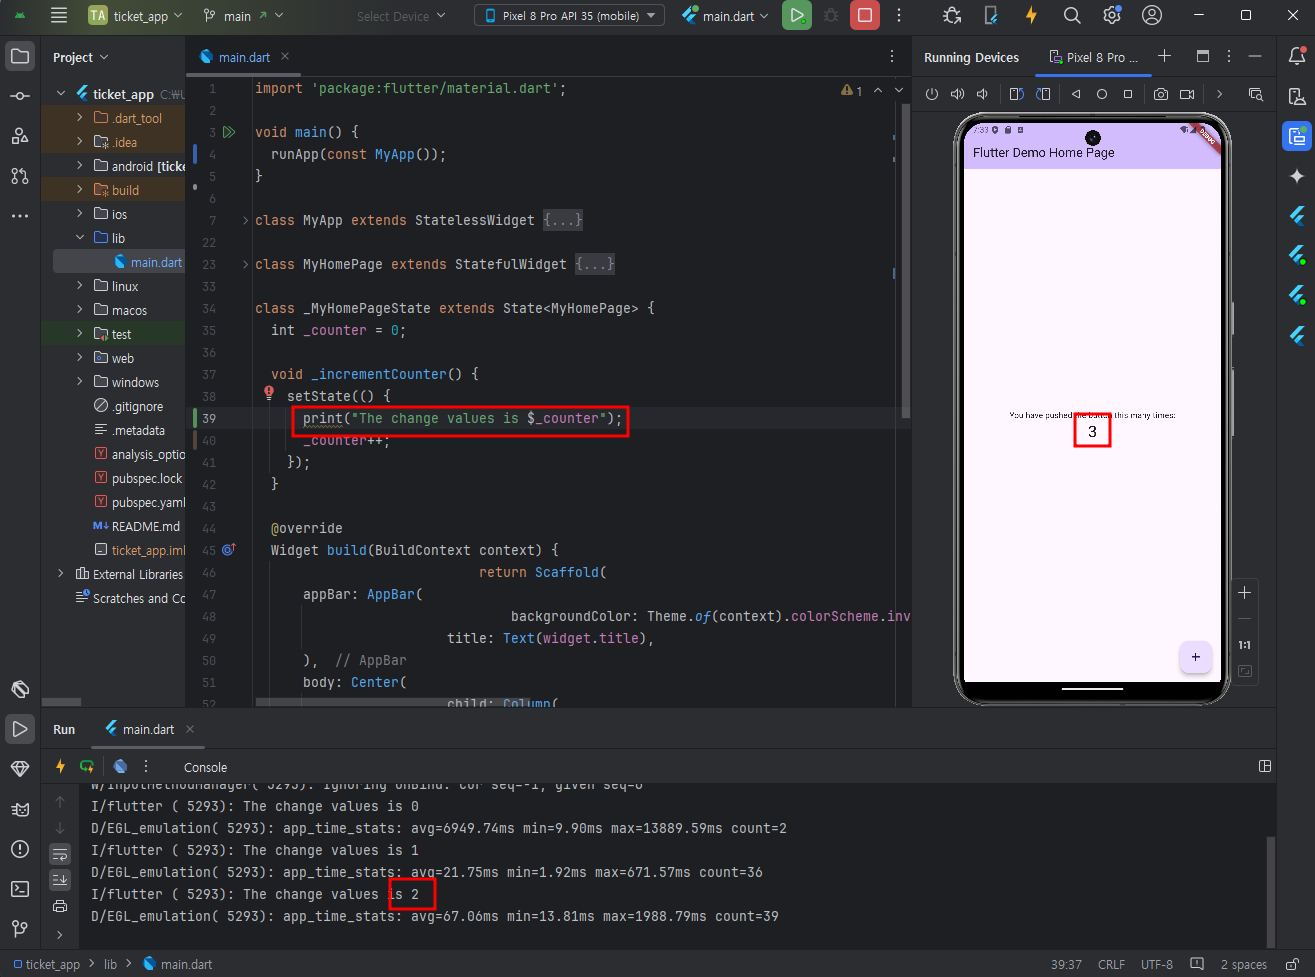Viewport: 1315px width, 977px height.
Task: Open the Pull Requests tool window
Action: coord(20,176)
